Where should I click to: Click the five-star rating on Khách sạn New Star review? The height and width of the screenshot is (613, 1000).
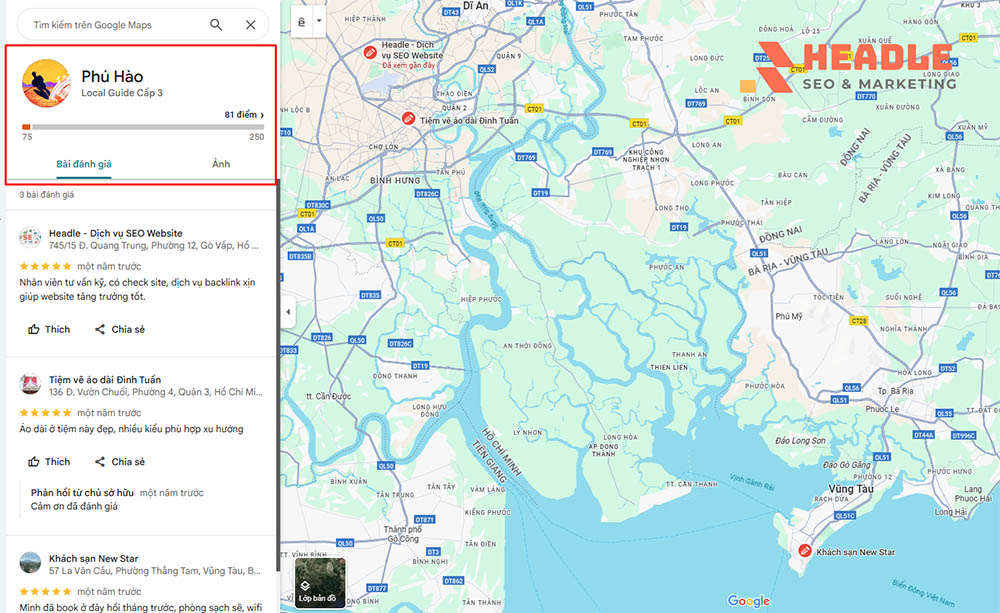click(x=45, y=591)
